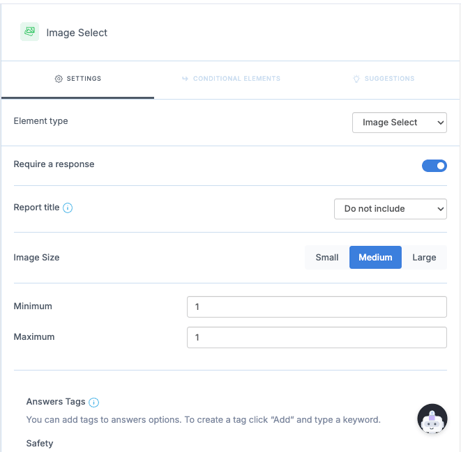The width and height of the screenshot is (461, 452).
Task: Click the lightbulb icon beside Suggestions
Action: (356, 79)
